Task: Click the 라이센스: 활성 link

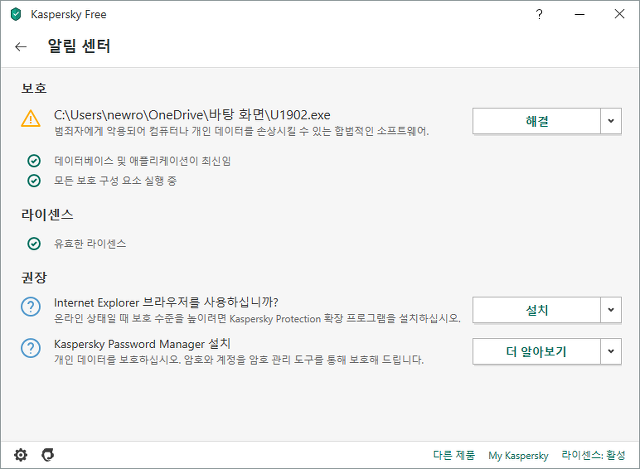Action: click(593, 455)
